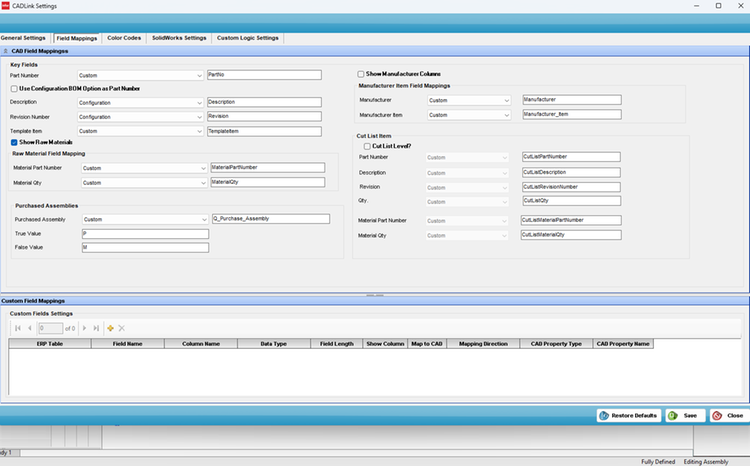Edit the Revision property name field

[x=264, y=116]
